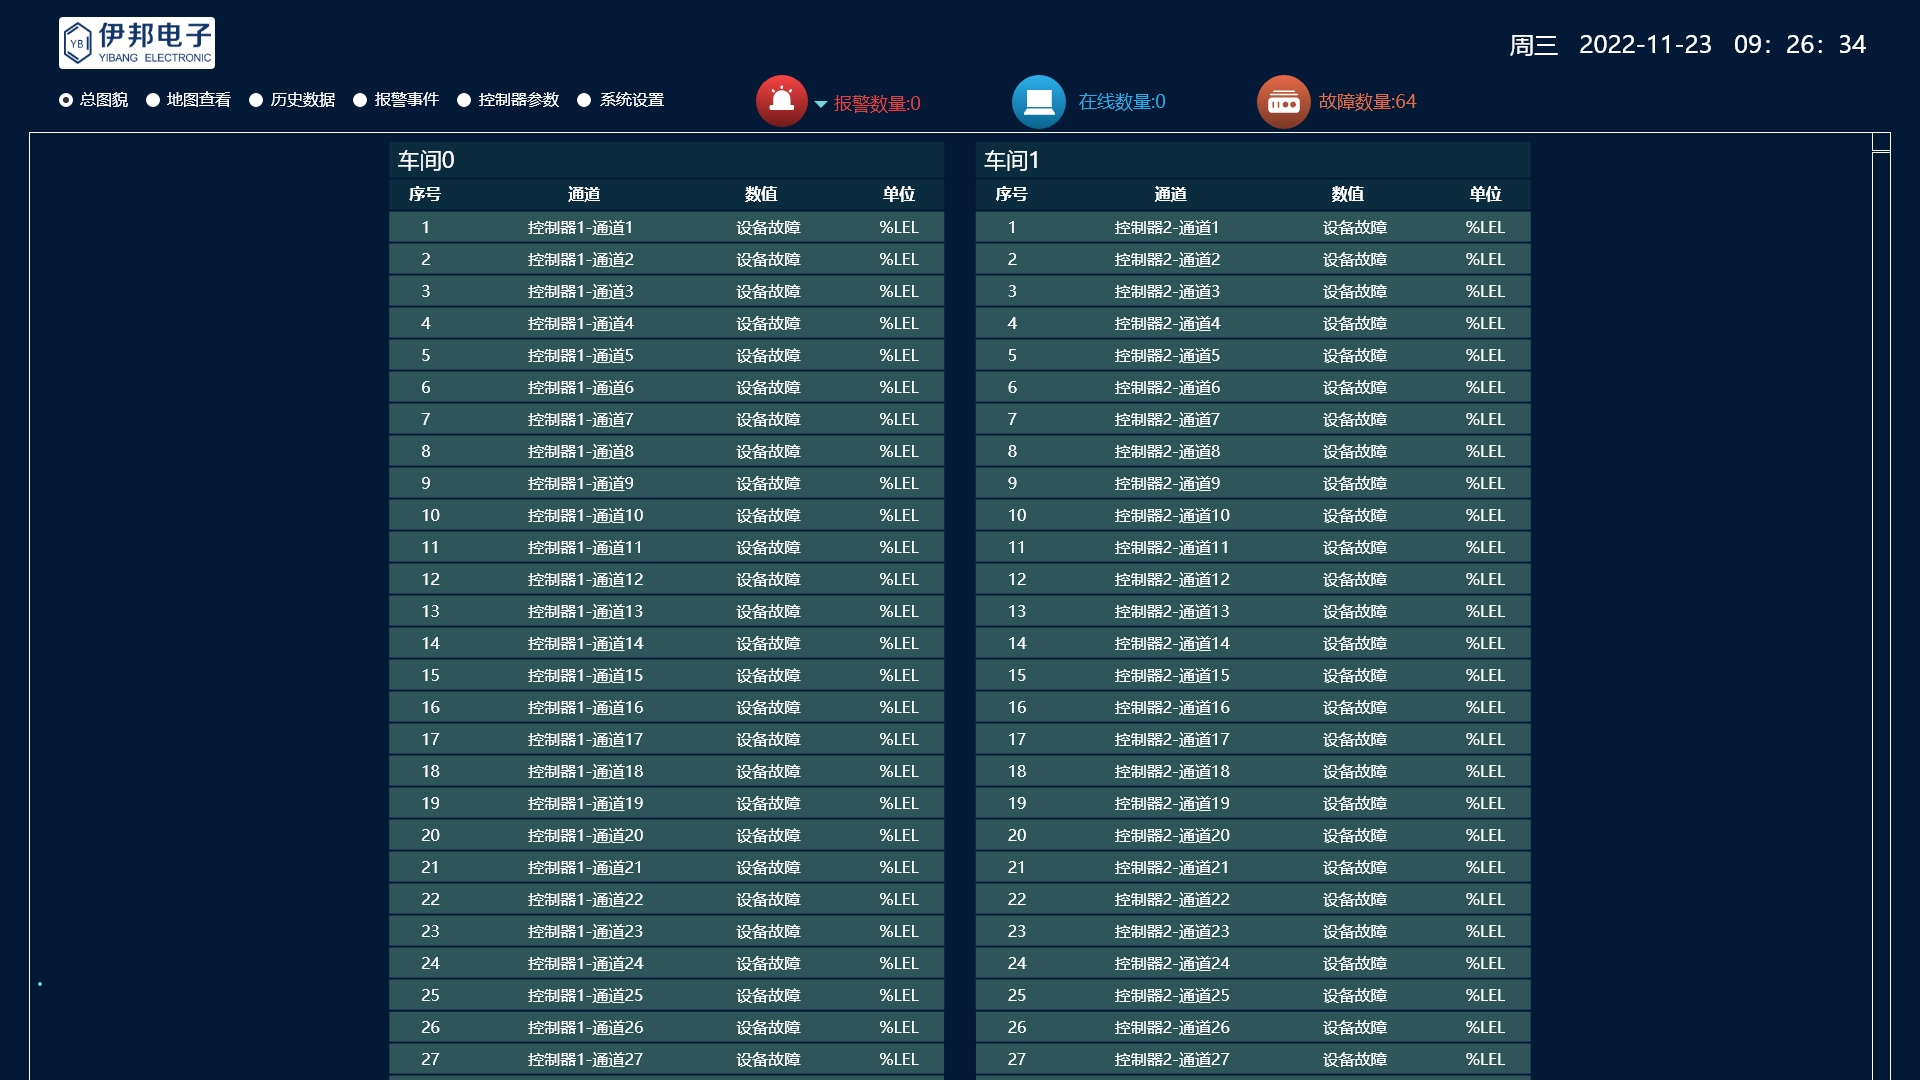
Task: Select the 地图查看 radio option
Action: pyautogui.click(x=153, y=100)
